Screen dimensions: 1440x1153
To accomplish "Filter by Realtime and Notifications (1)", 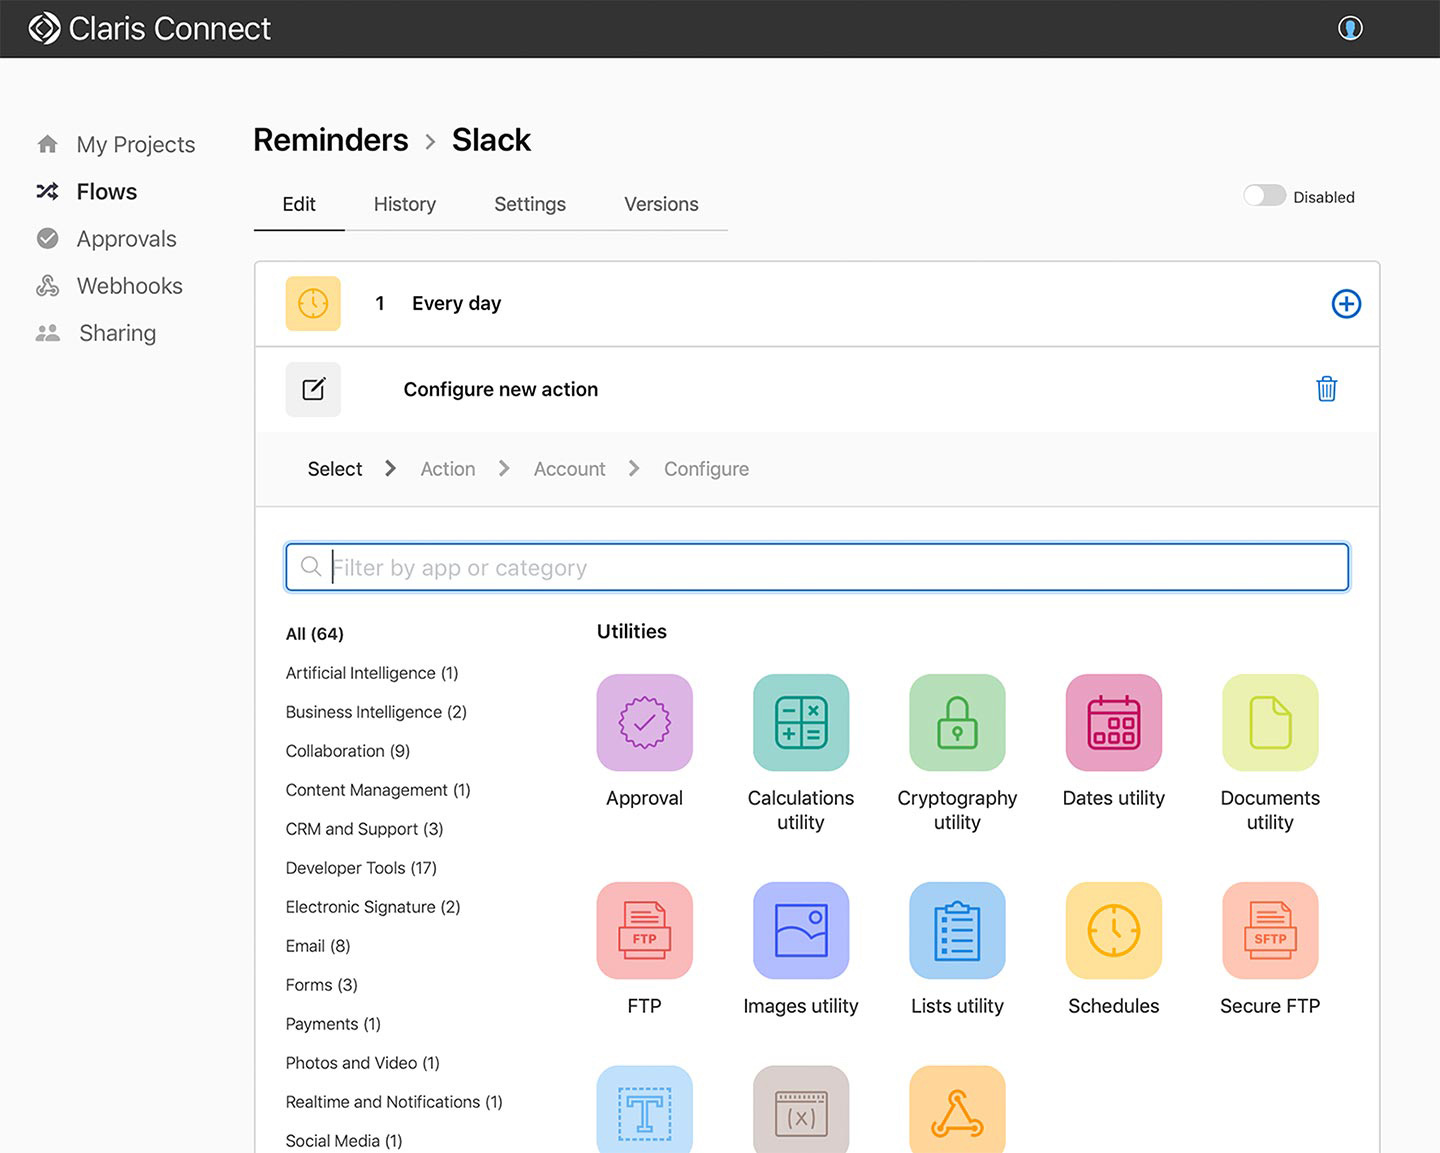I will pos(394,1102).
